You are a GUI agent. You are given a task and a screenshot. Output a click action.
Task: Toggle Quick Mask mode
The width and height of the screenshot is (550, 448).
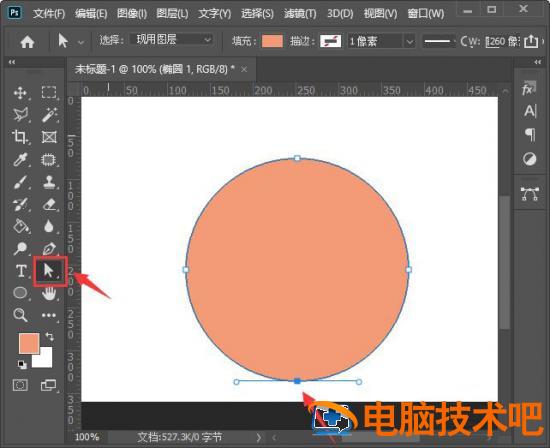click(20, 385)
